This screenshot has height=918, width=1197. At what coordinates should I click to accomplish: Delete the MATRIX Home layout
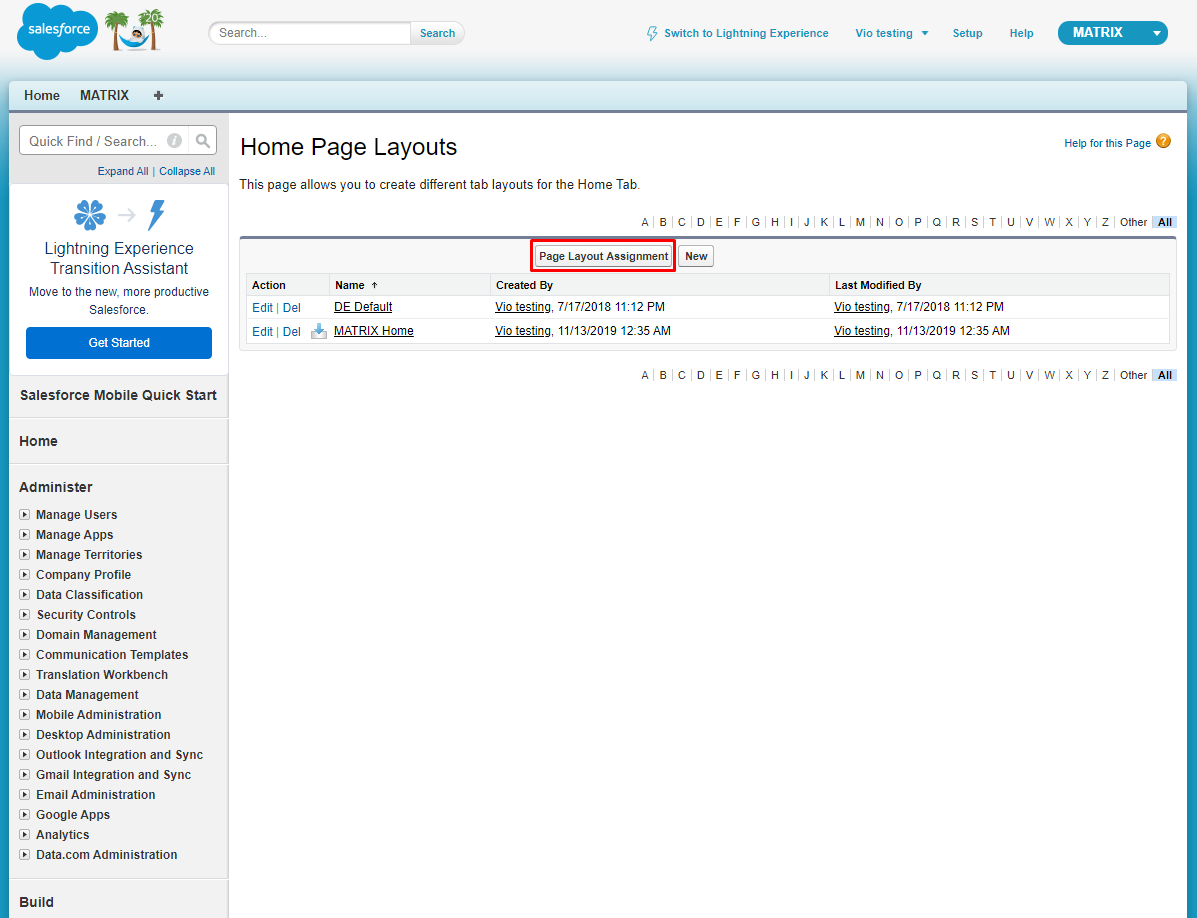tap(292, 332)
